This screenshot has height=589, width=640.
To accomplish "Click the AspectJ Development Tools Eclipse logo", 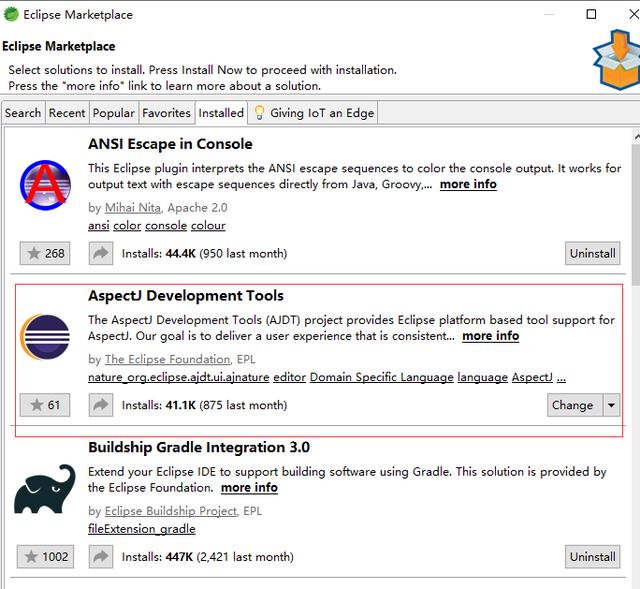I will [x=45, y=337].
